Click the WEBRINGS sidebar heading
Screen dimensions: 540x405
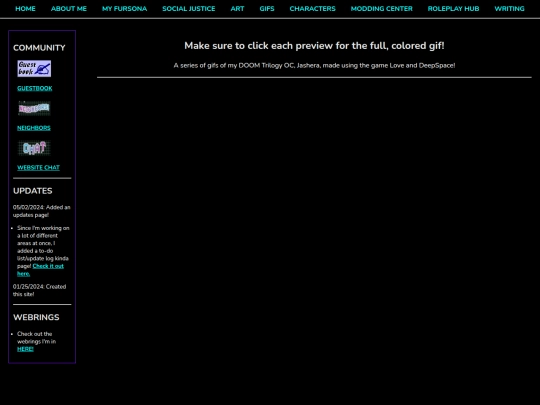pyautogui.click(x=36, y=317)
